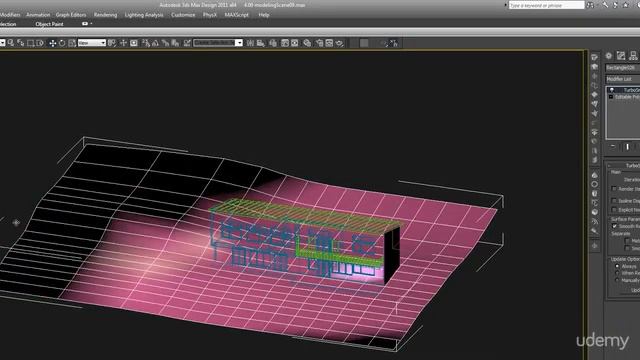Viewport: 640px width, 360px height.
Task: Open the Animation menu
Action: tap(38, 15)
